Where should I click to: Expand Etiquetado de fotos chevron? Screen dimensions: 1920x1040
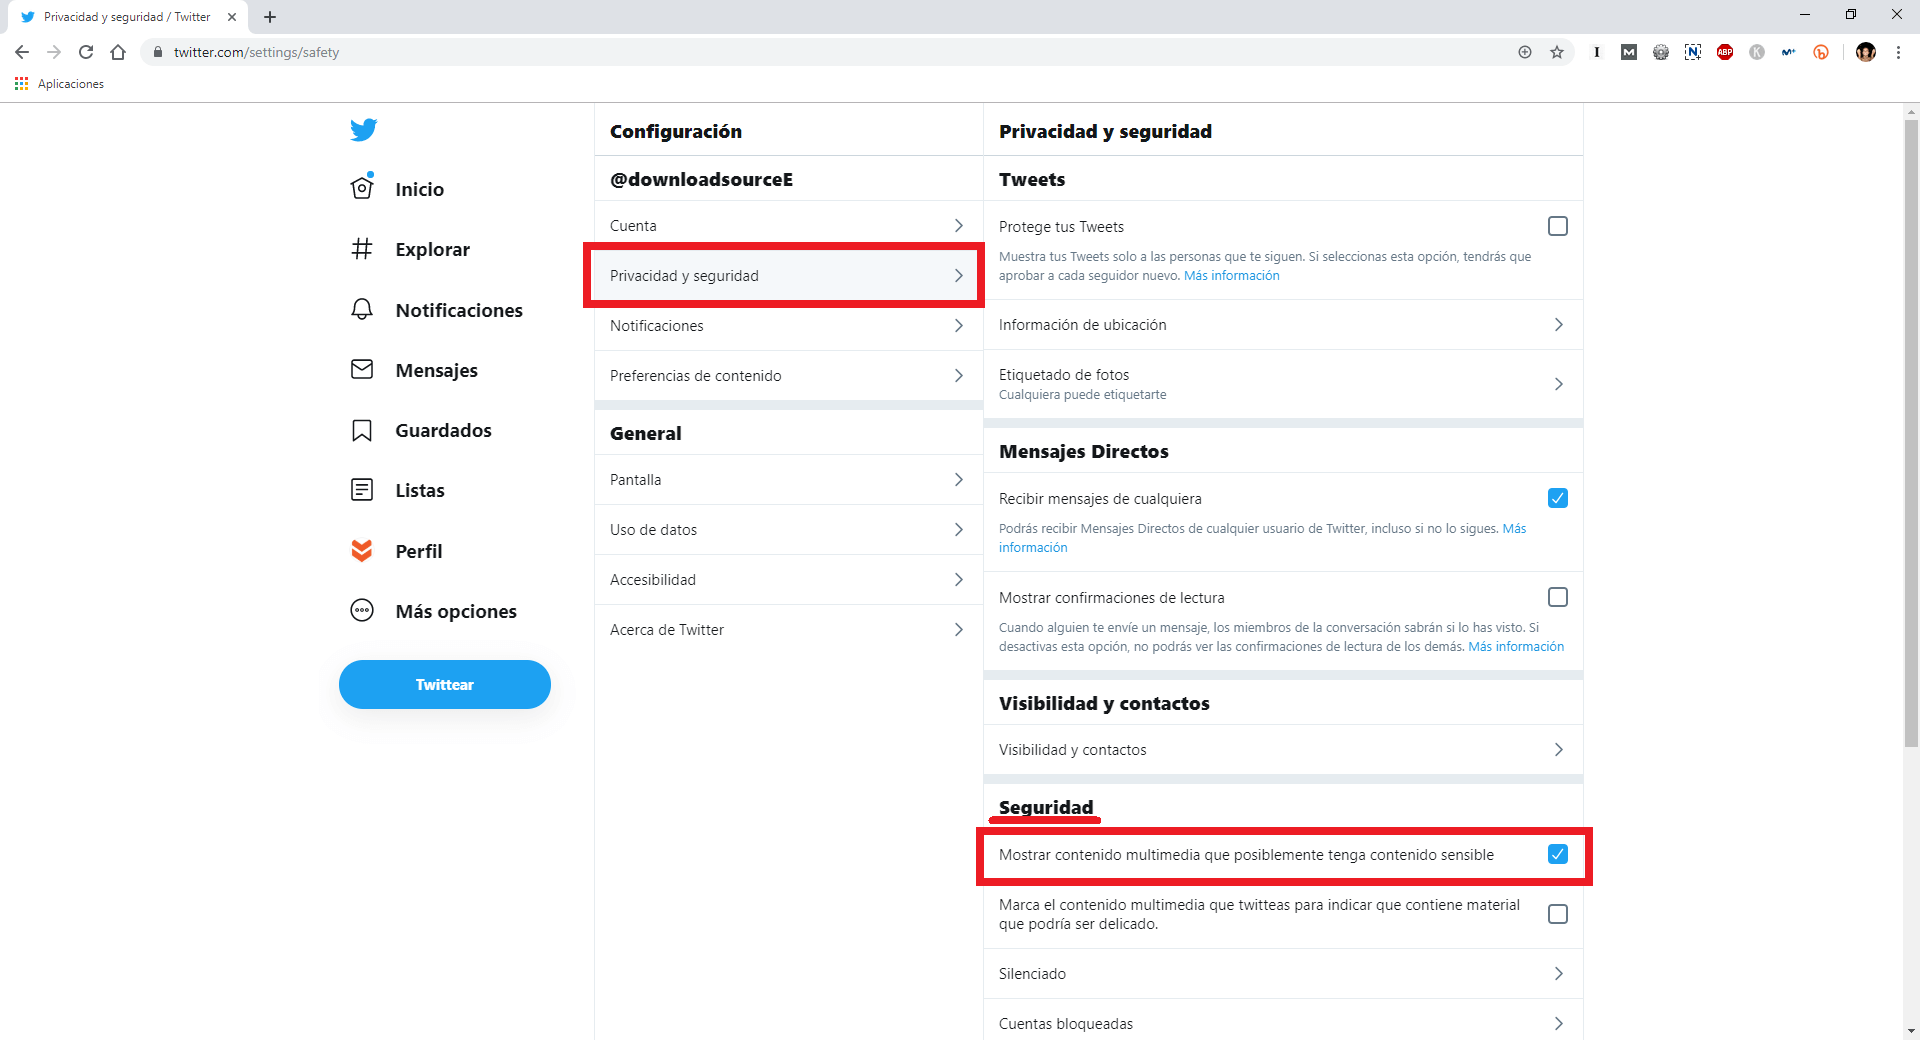click(1558, 384)
